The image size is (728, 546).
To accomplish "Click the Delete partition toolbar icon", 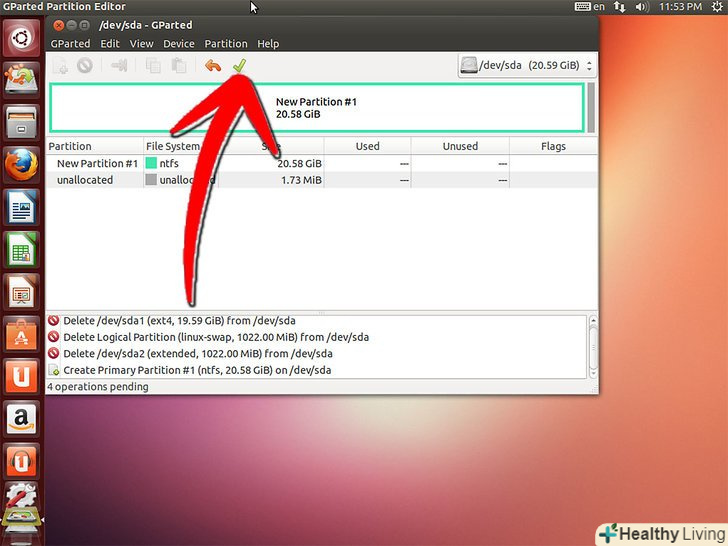I will click(85, 65).
